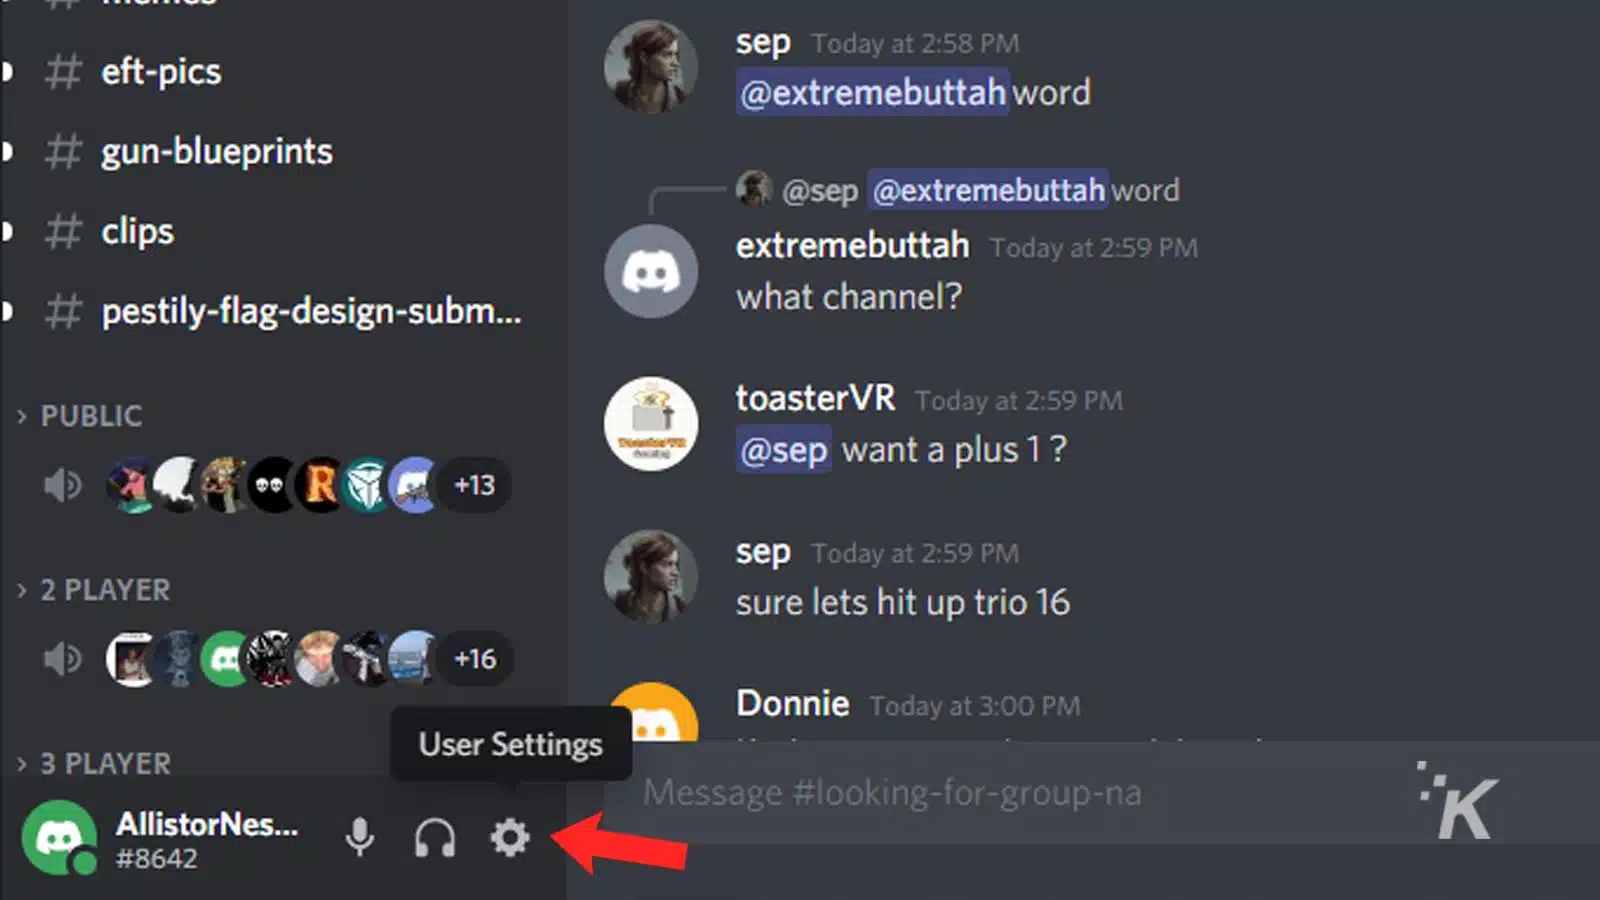The height and width of the screenshot is (900, 1600).
Task: Select the gun-blueprints channel
Action: pyautogui.click(x=216, y=152)
